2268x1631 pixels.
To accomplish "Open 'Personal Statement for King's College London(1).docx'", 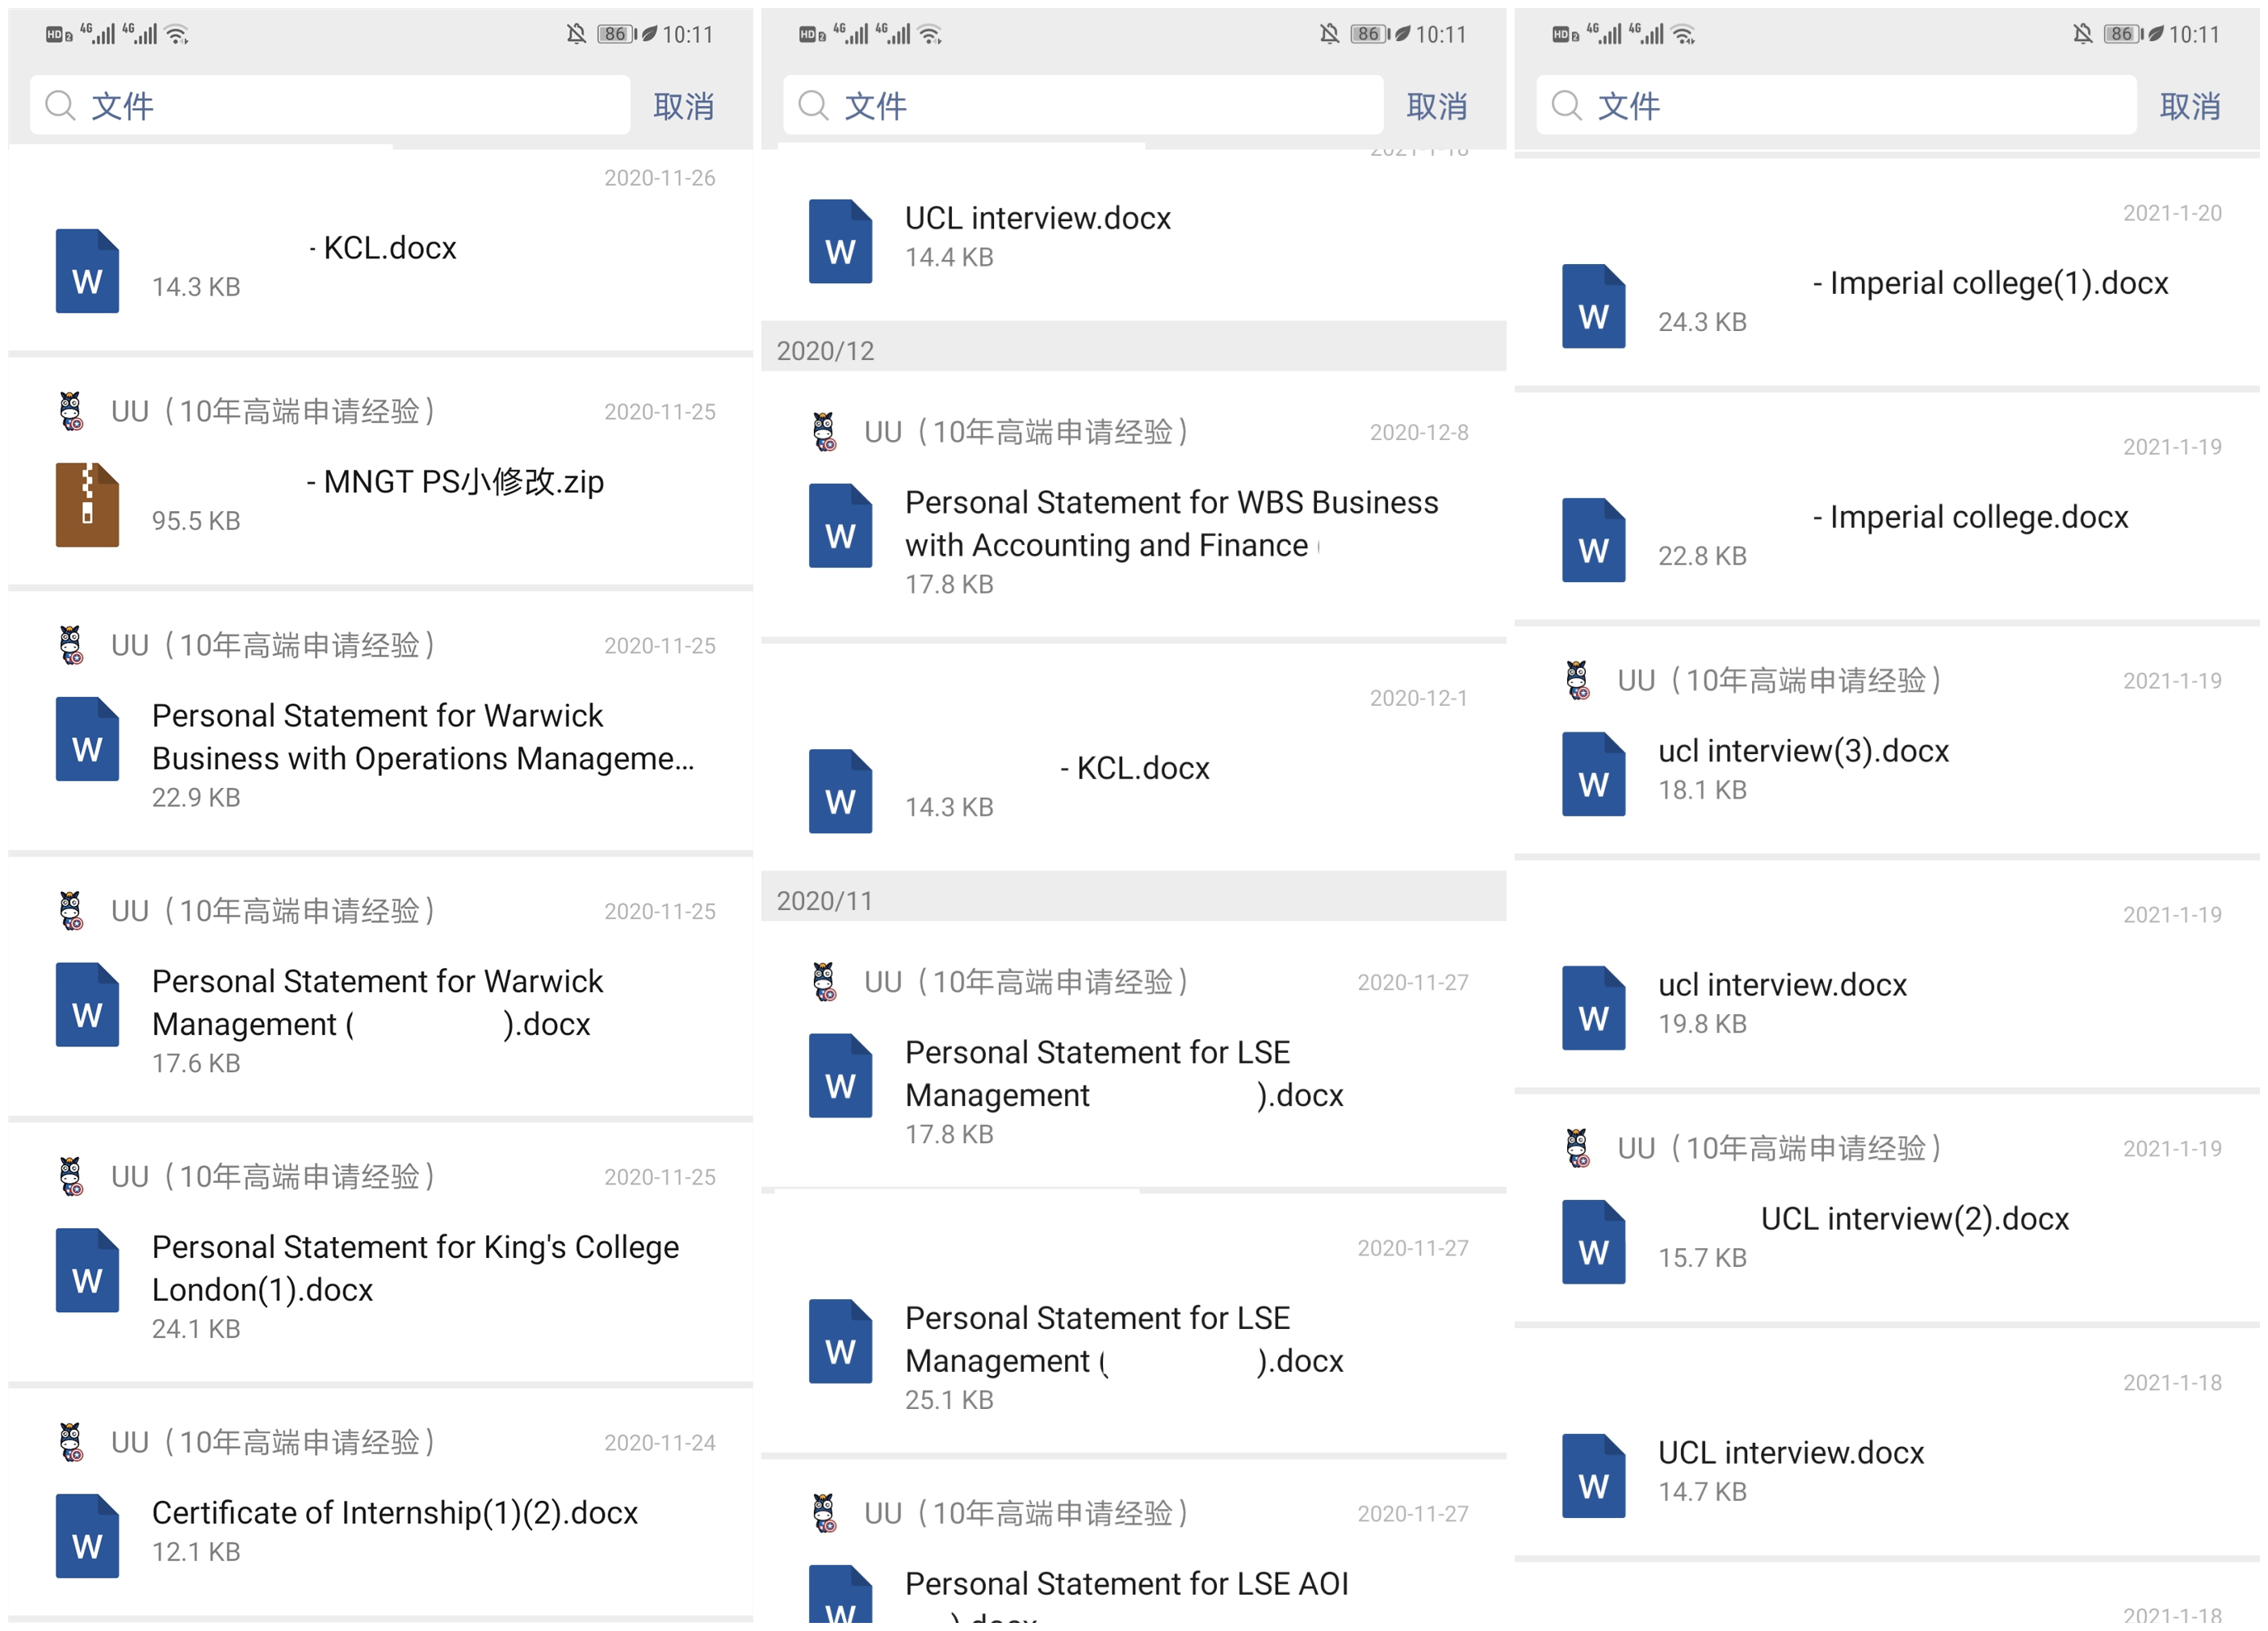I will (415, 1269).
